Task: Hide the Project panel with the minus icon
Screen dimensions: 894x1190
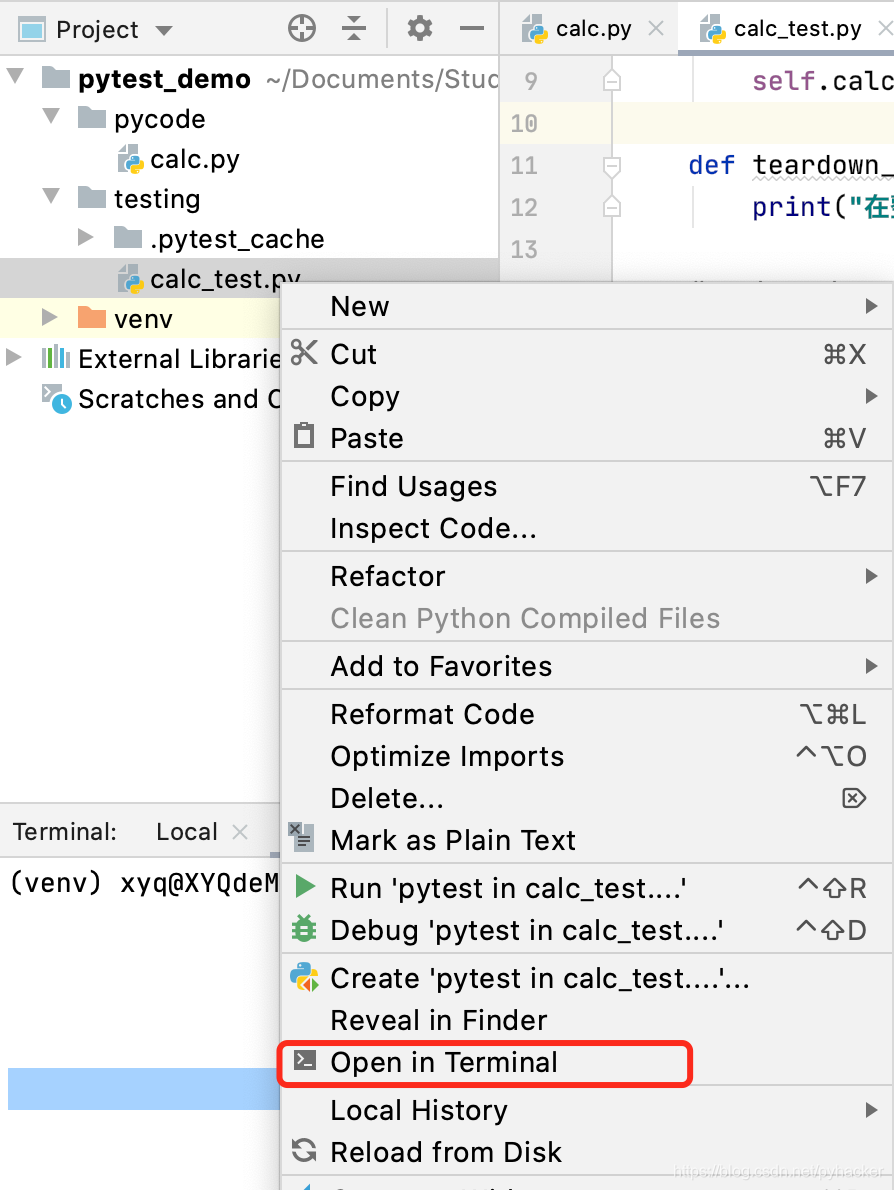Action: point(472,29)
